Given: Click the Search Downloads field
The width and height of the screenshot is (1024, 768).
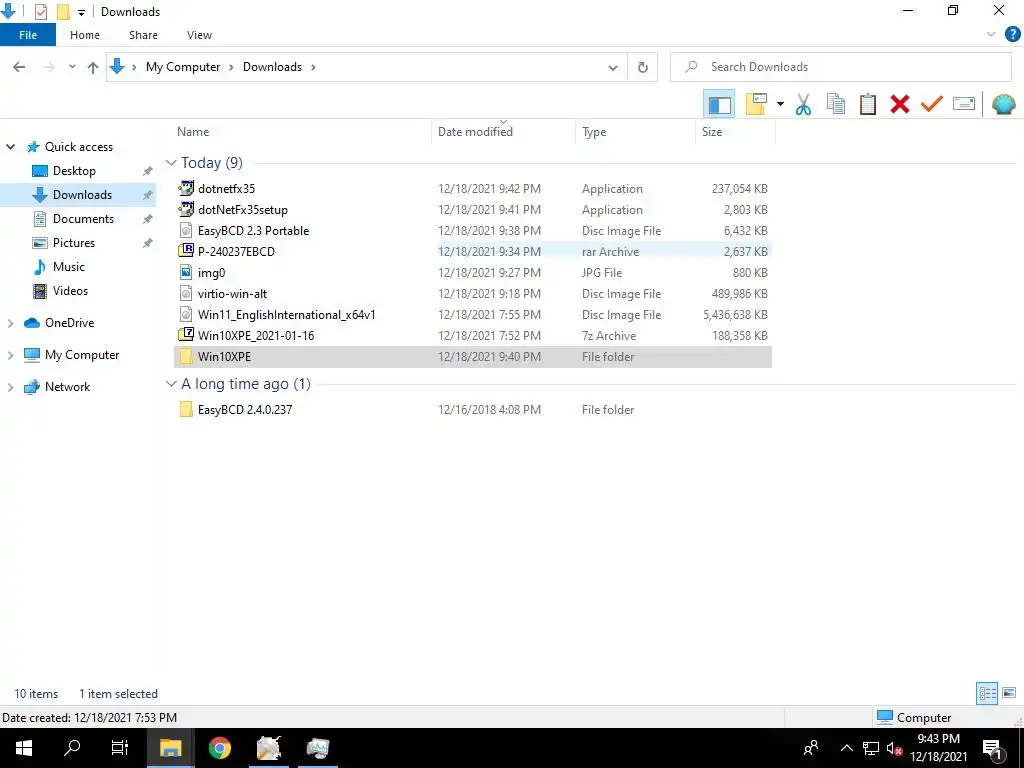Looking at the screenshot, I should coord(841,67).
